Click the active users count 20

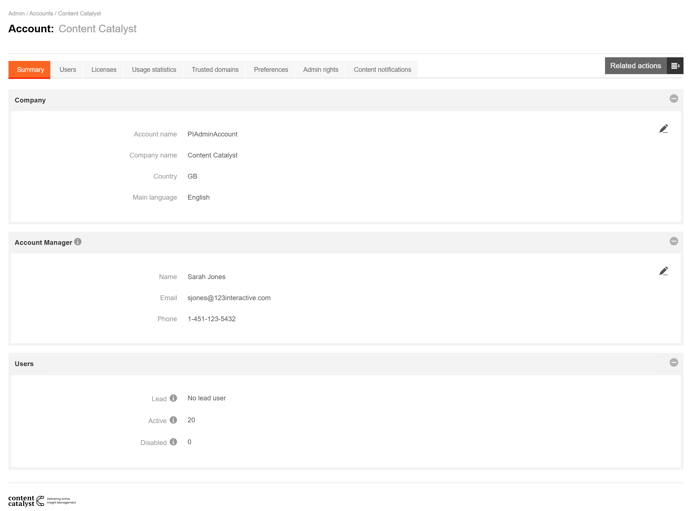tap(191, 420)
